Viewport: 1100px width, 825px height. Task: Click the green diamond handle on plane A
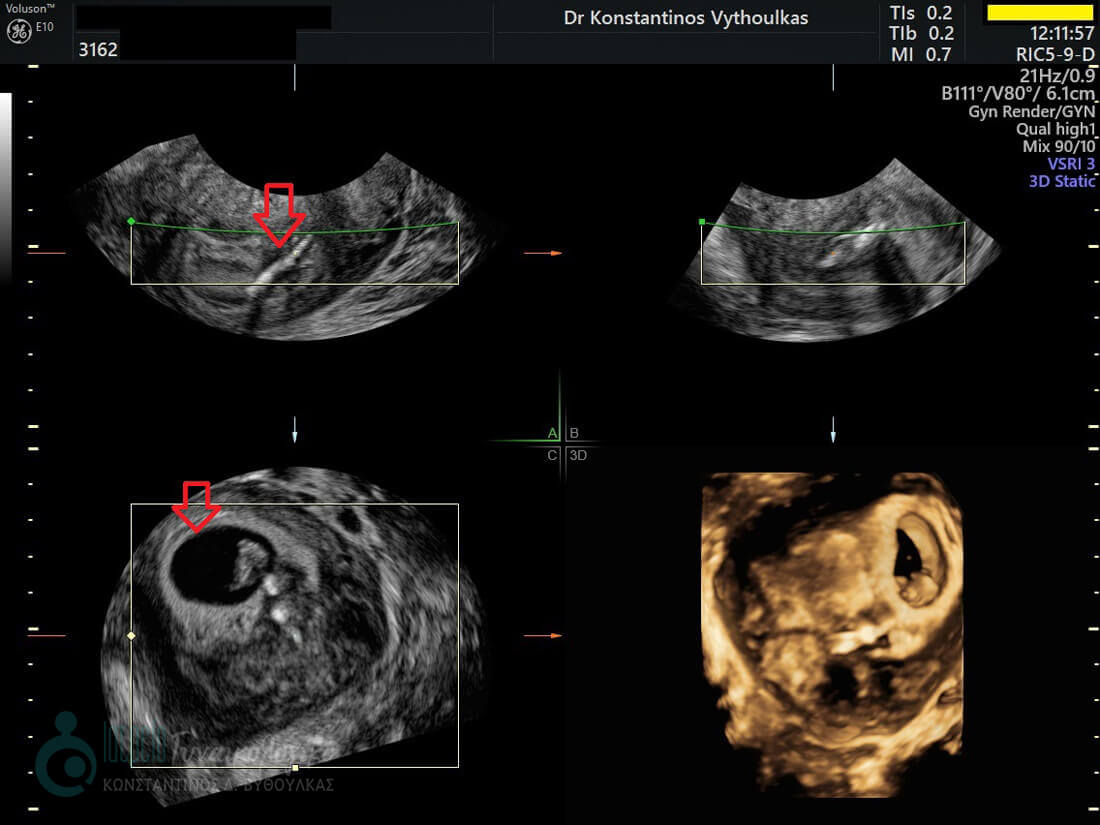[x=131, y=221]
